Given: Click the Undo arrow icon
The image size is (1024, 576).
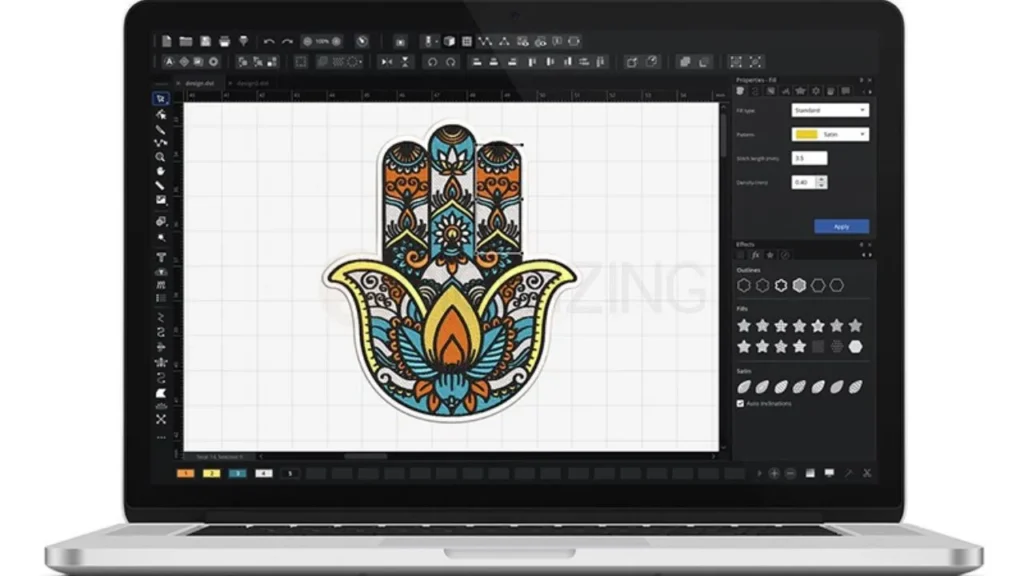Looking at the screenshot, I should coord(269,41).
